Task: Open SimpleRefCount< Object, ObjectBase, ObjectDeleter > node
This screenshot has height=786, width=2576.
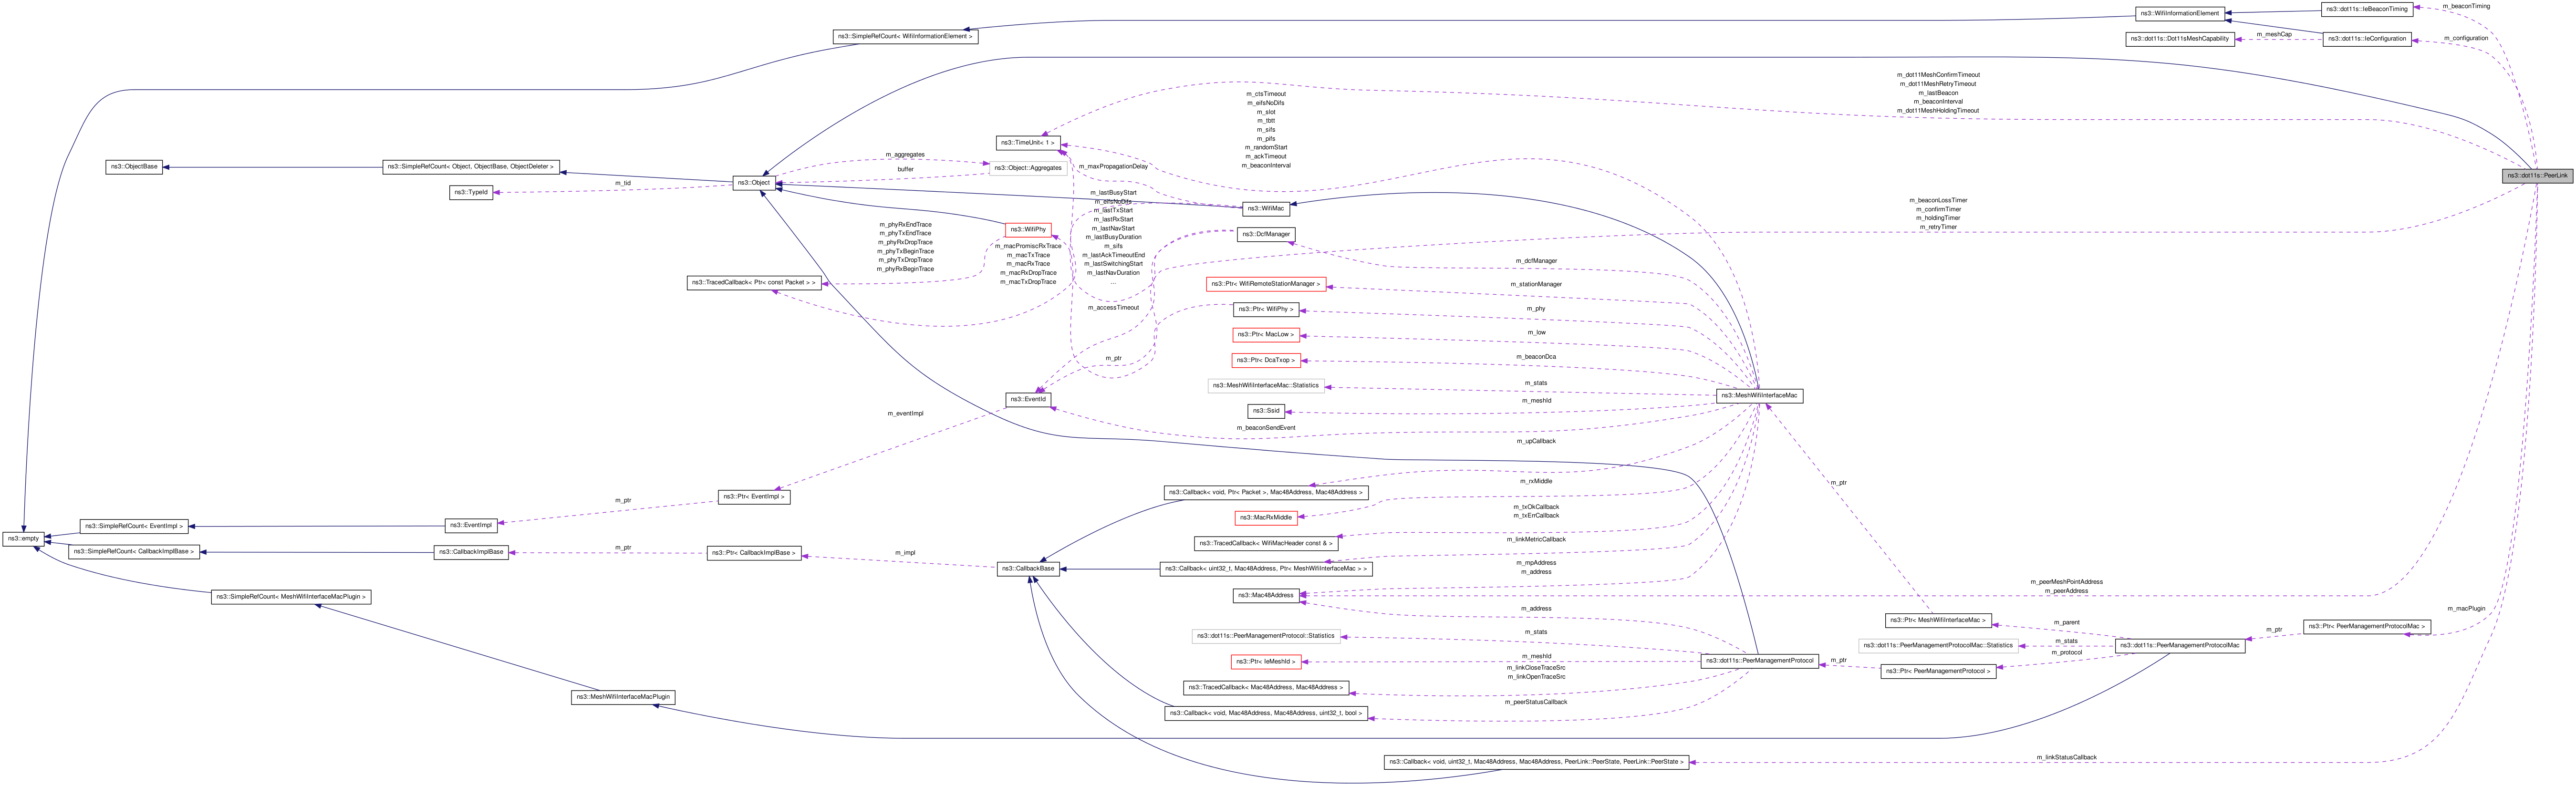Action: (x=470, y=167)
